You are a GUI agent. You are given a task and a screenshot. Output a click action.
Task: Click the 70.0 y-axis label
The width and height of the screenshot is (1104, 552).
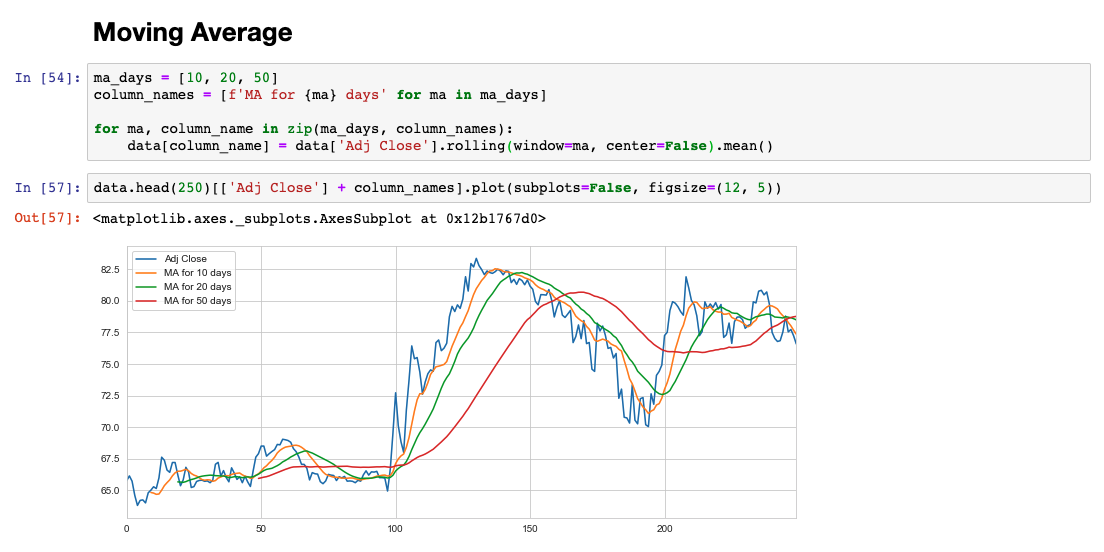coord(109,427)
